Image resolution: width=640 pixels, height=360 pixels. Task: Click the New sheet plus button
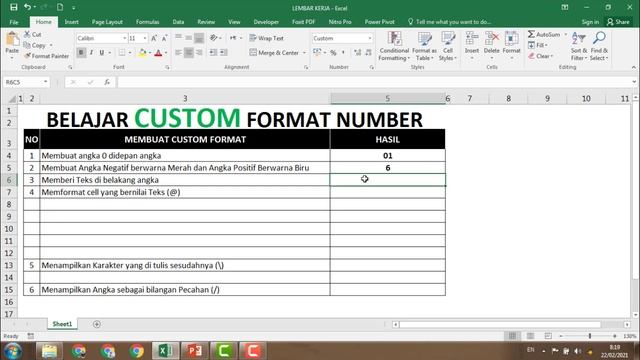tap(97, 324)
